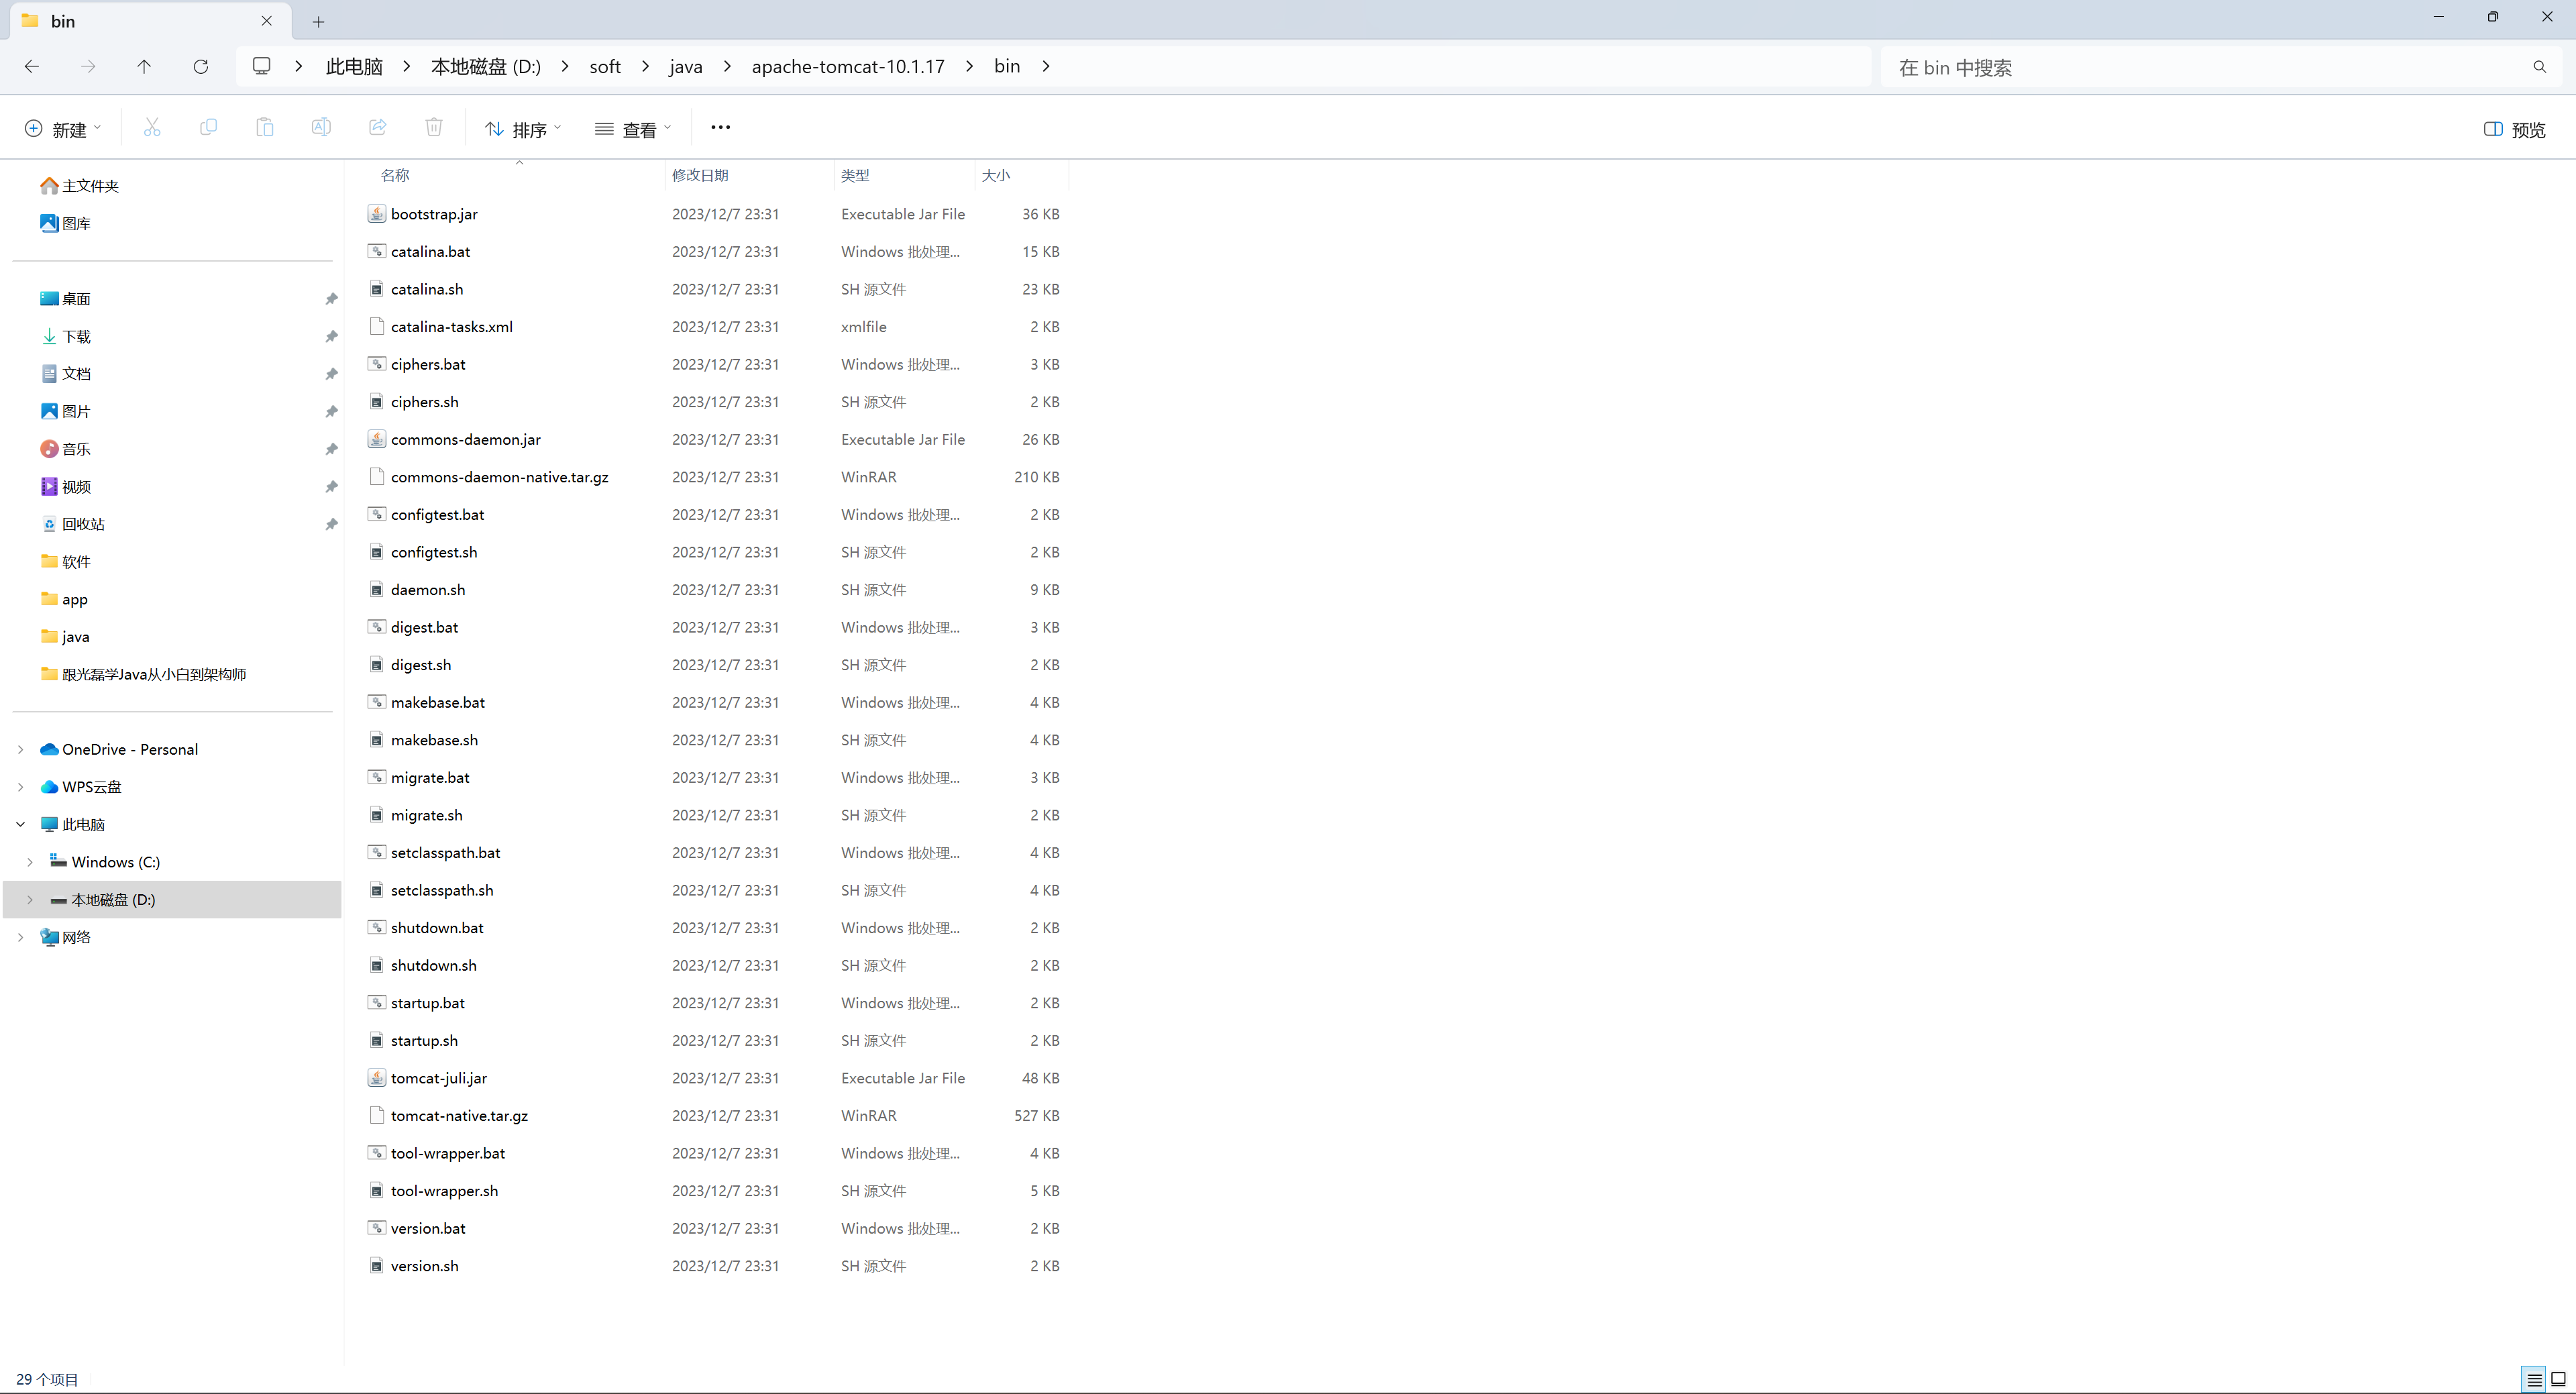This screenshot has height=1394, width=2576.
Task: Expand OneDrive - Personal tree node
Action: click(21, 749)
